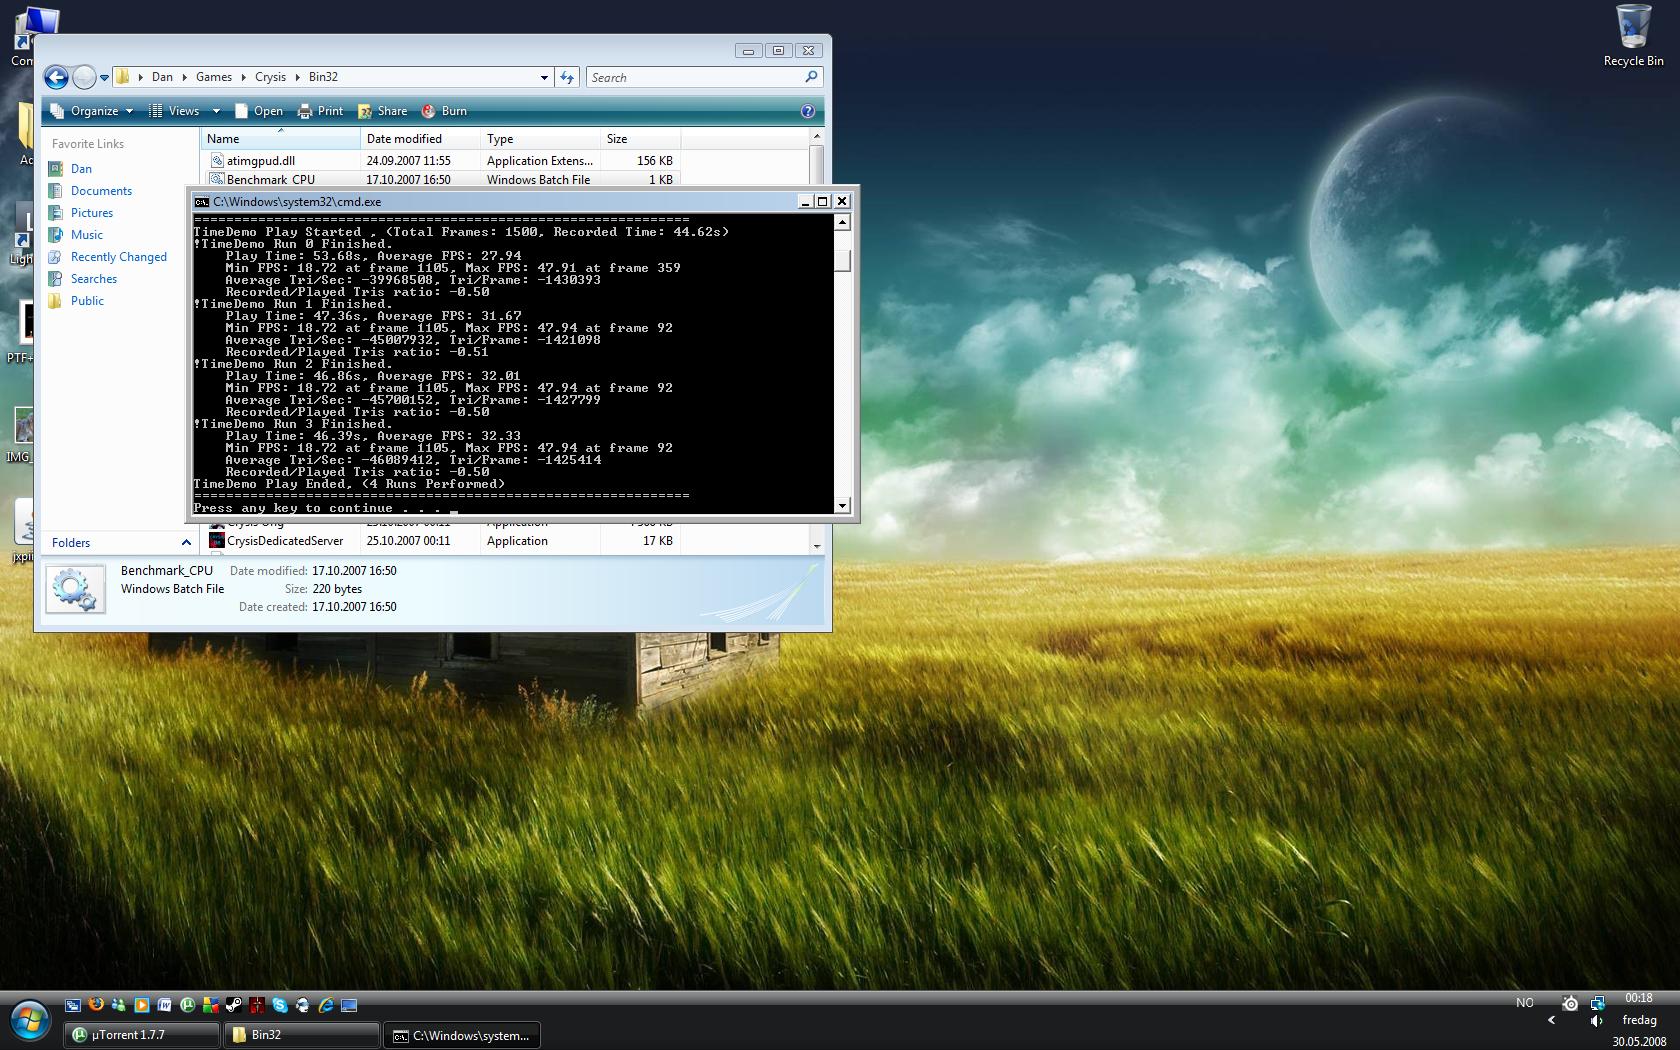1680x1050 pixels.
Task: Open recent pages dropdown beside Forward arrow
Action: point(104,78)
